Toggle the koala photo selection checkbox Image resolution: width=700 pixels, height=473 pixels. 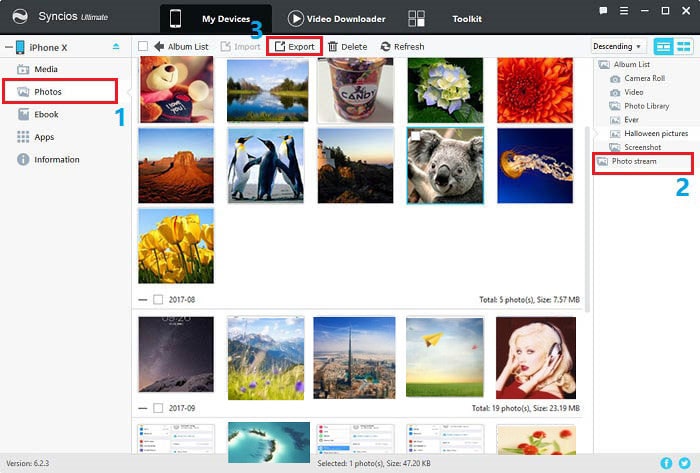click(x=415, y=136)
